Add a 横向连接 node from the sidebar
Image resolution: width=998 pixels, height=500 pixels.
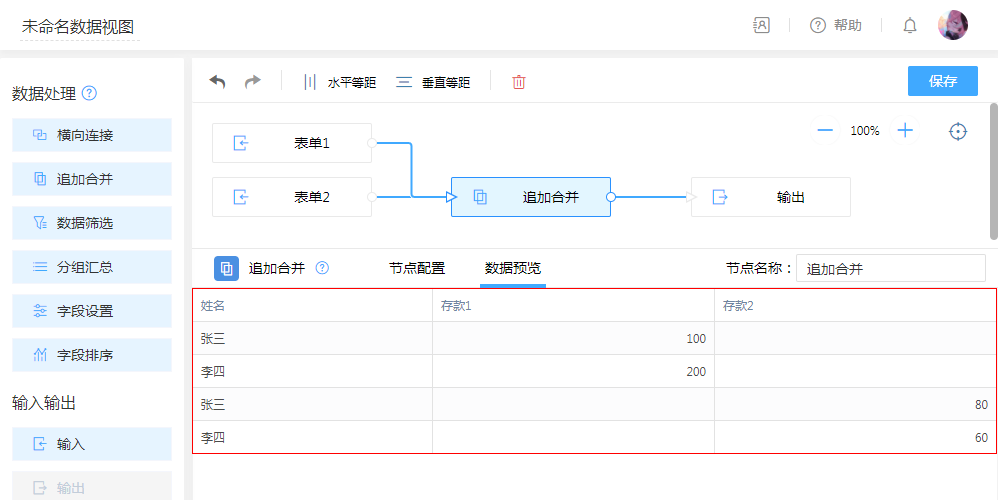92,135
